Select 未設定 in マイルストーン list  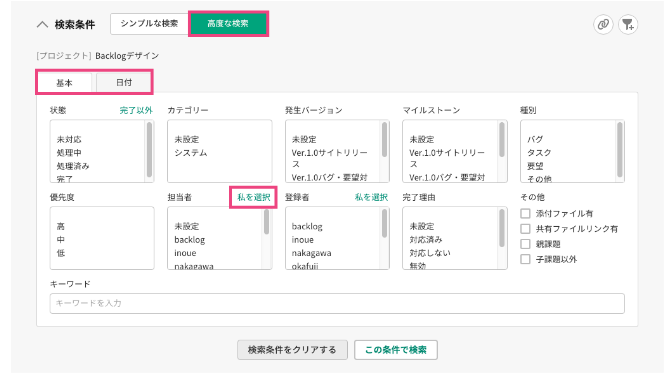coord(422,139)
